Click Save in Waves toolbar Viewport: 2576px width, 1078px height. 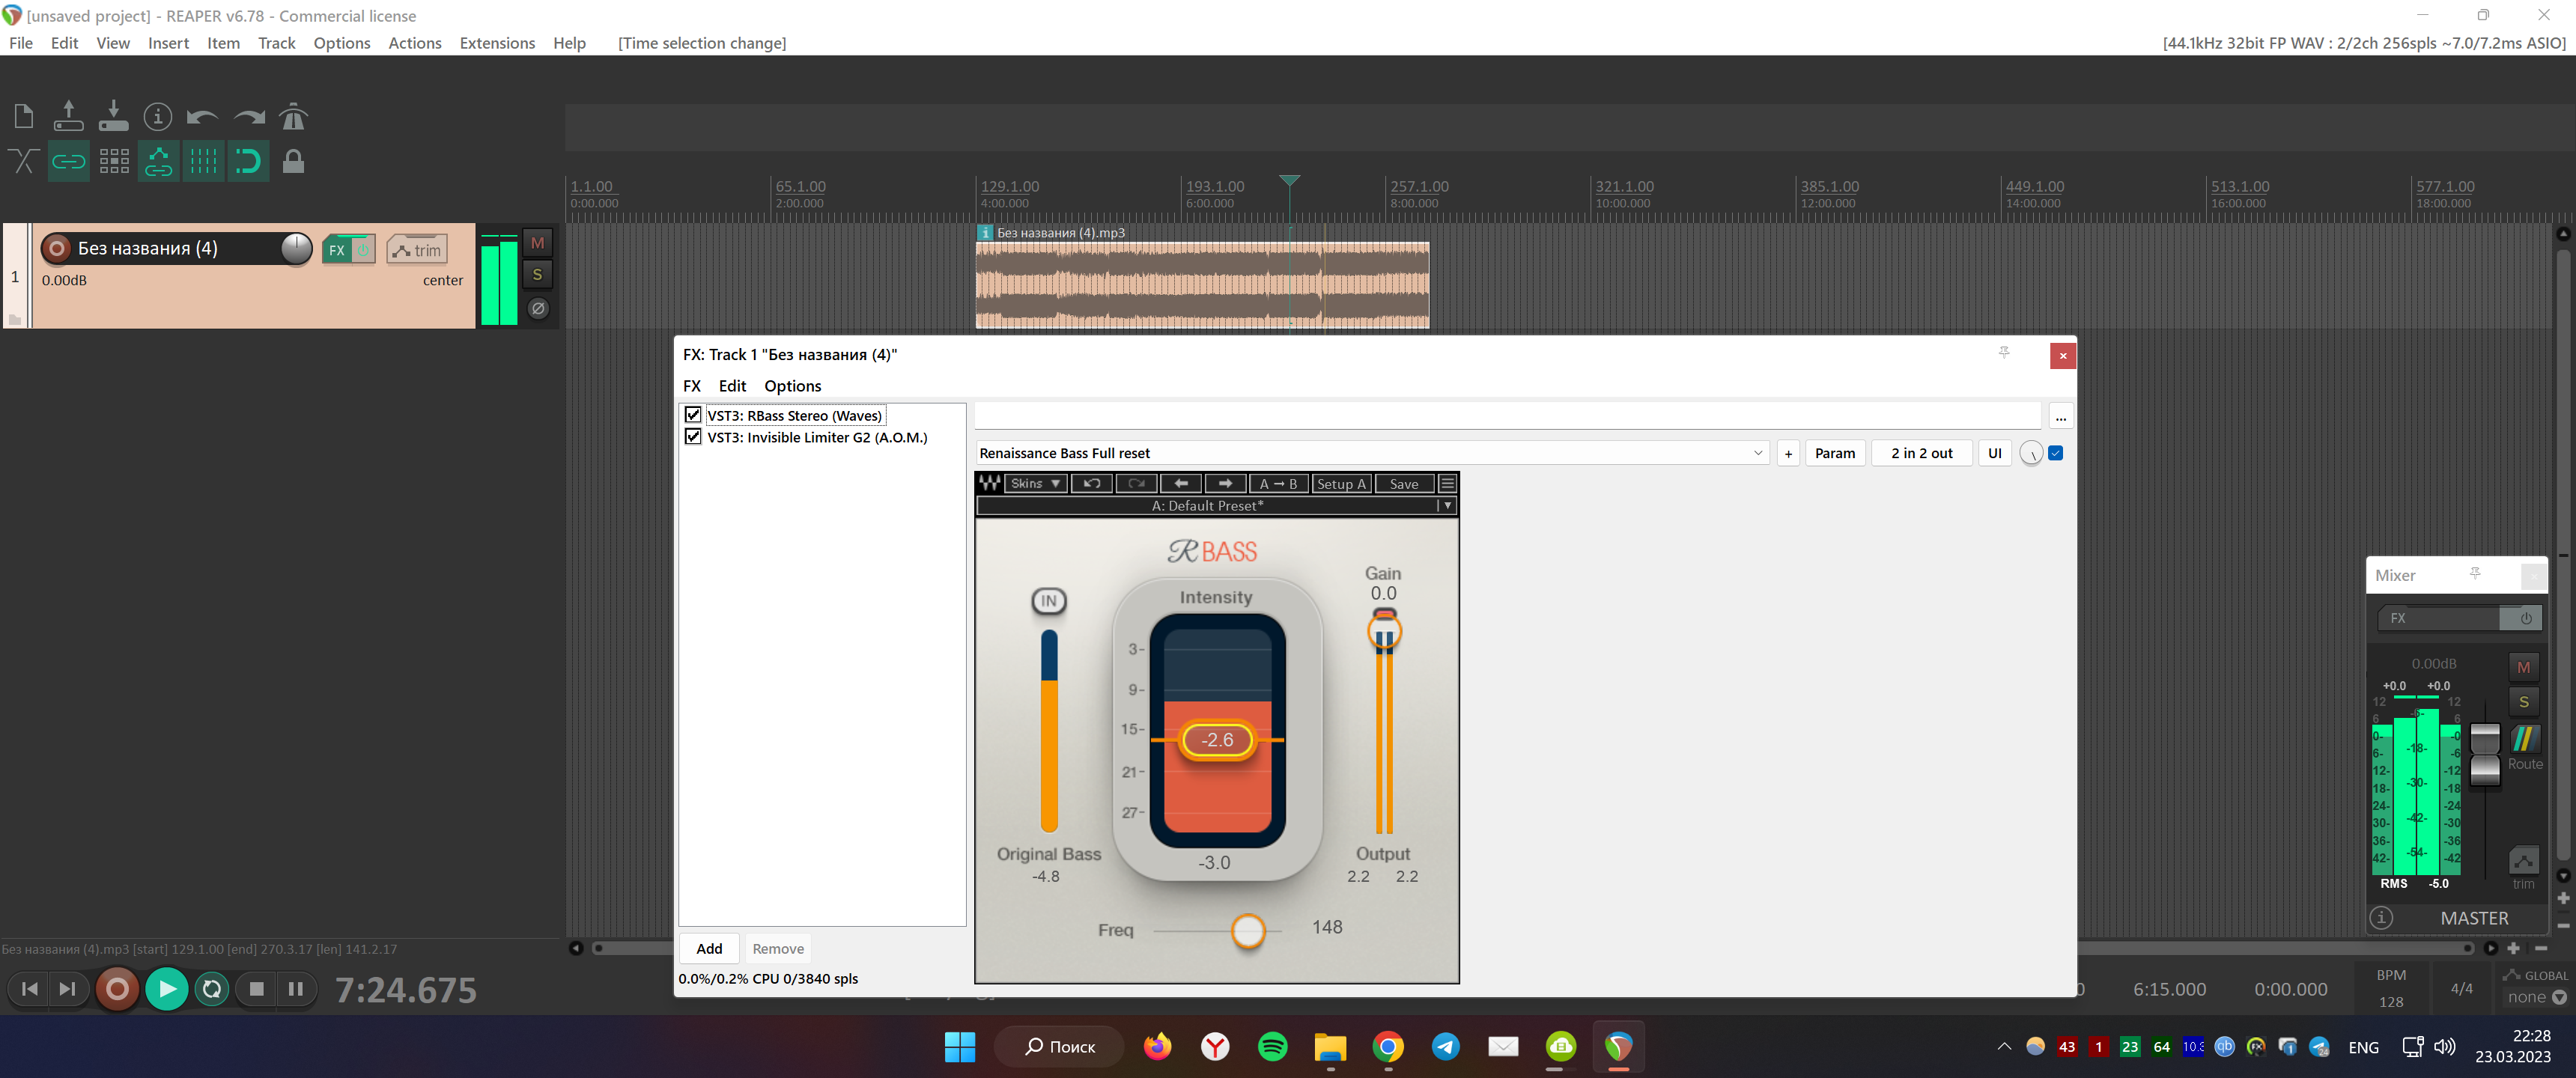(1404, 484)
